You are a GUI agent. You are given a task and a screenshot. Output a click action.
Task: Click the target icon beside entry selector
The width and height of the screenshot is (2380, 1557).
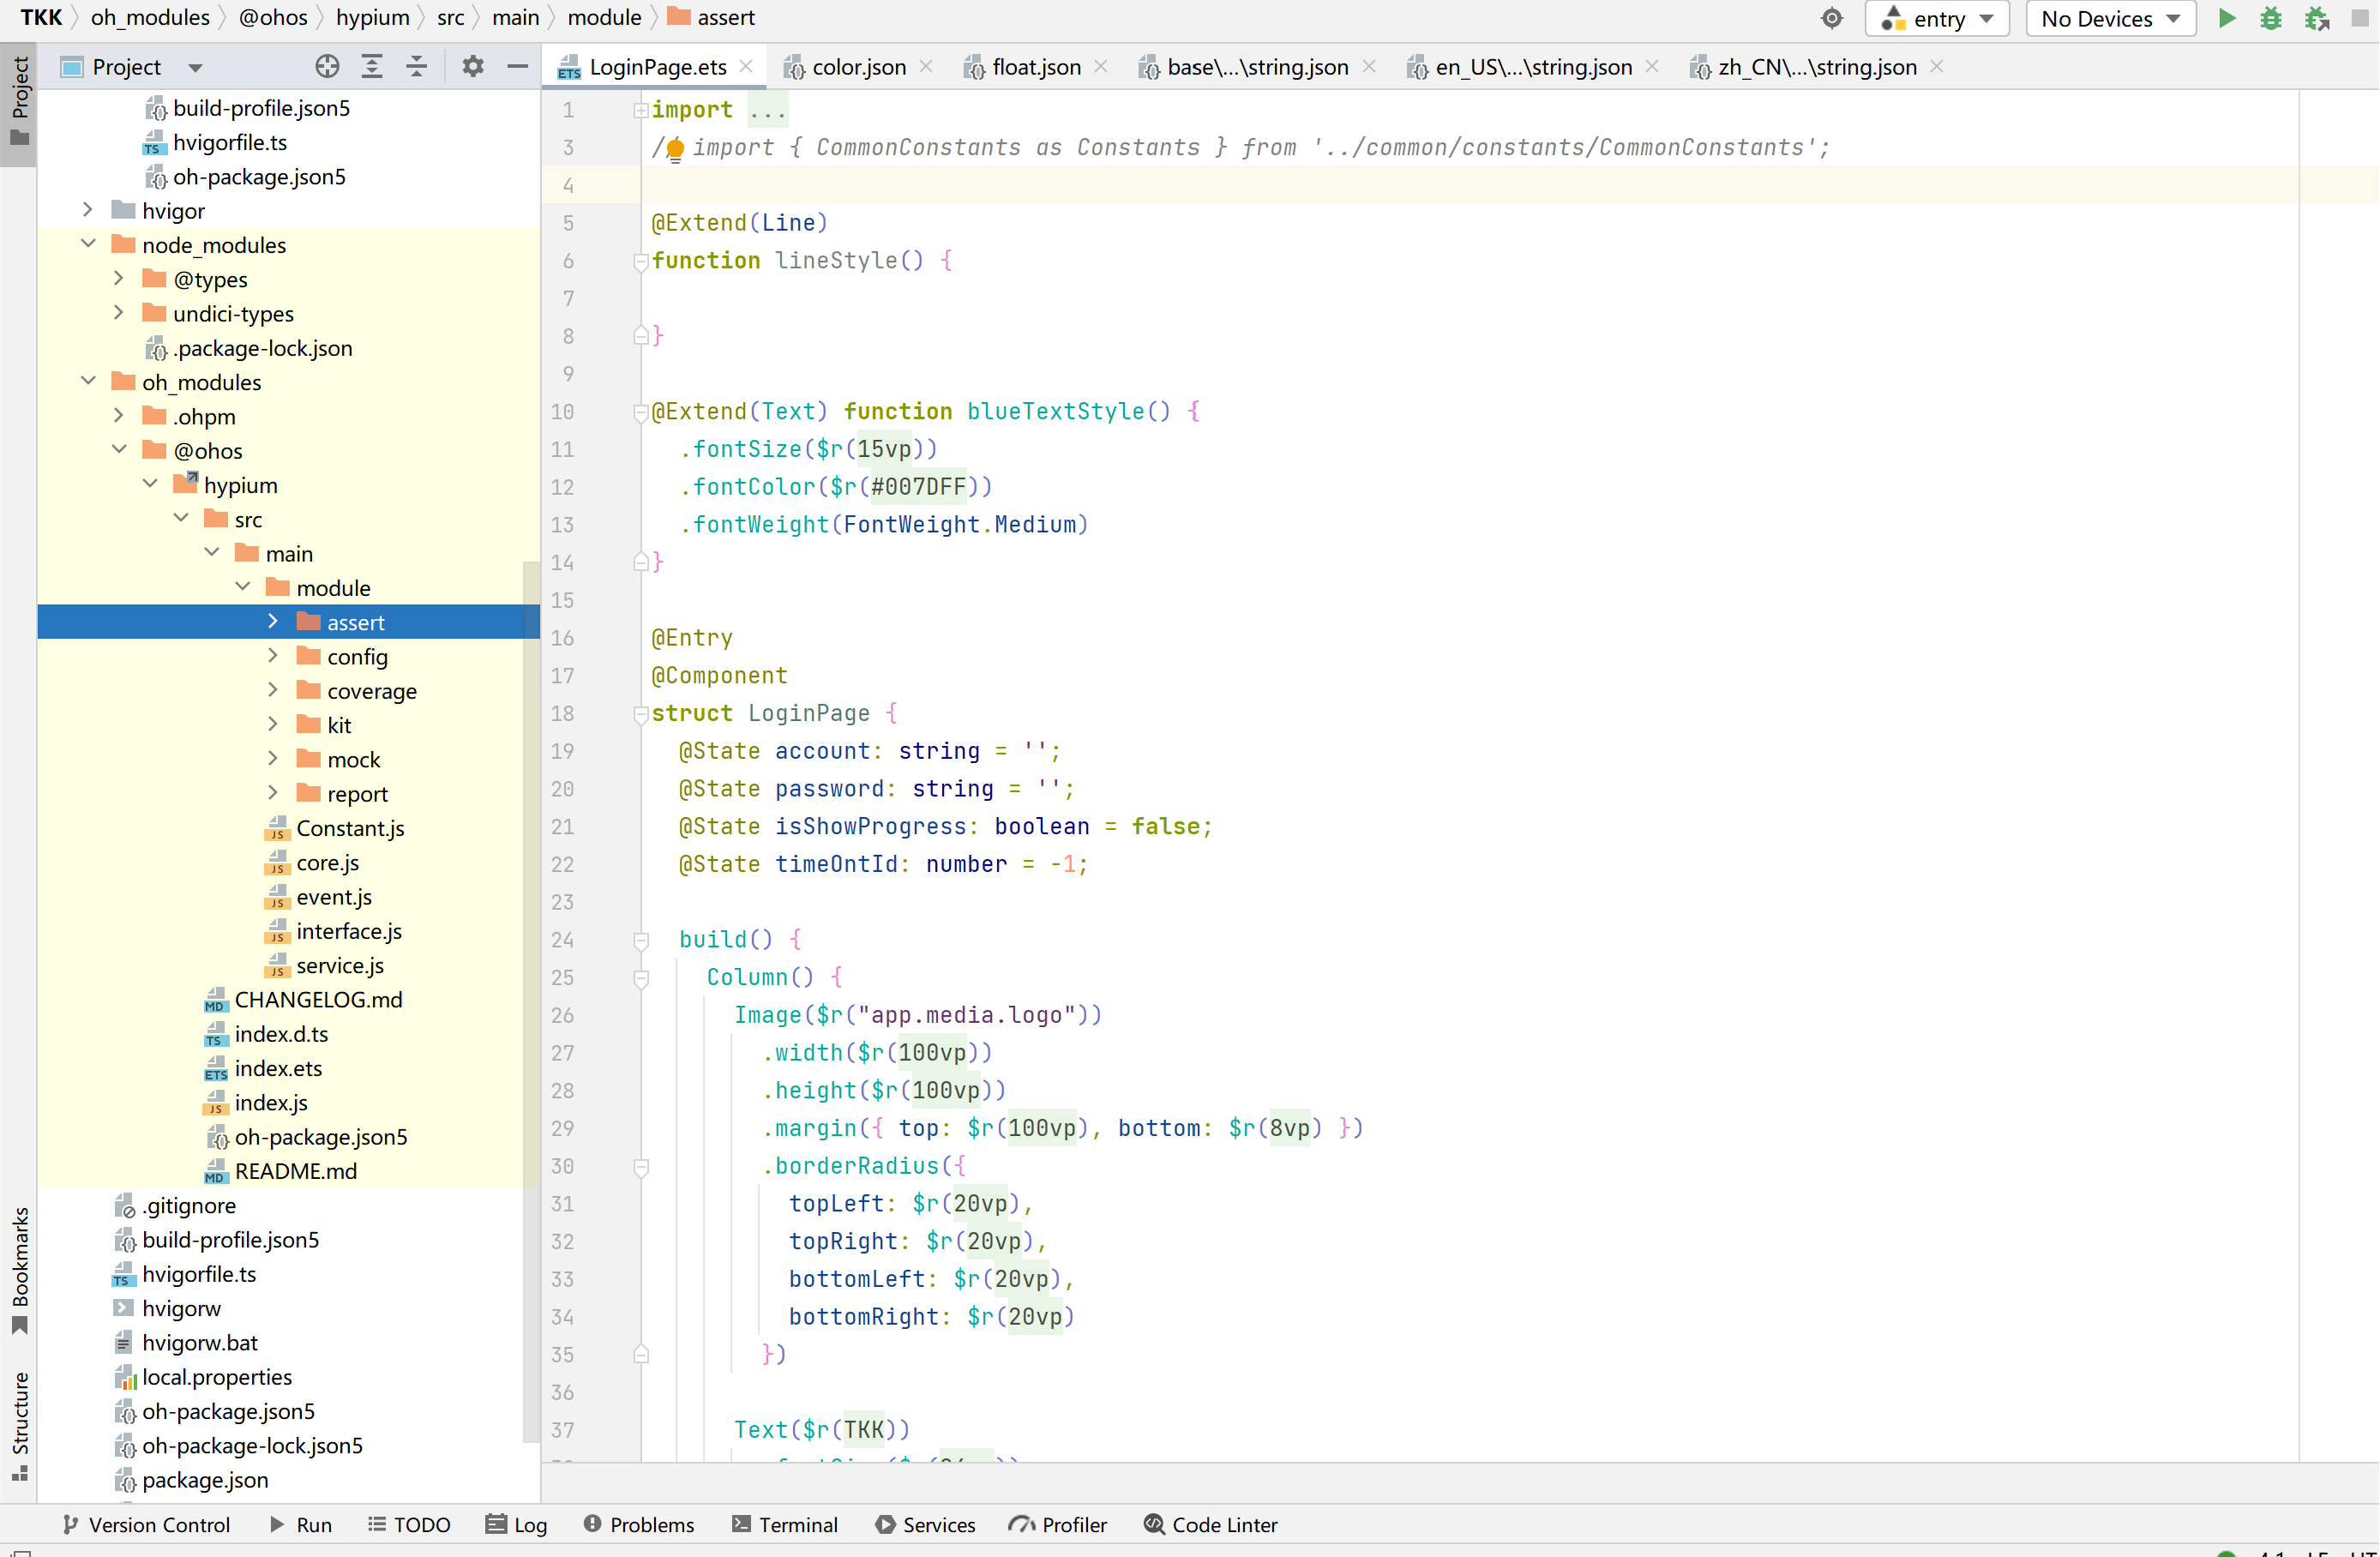pyautogui.click(x=1831, y=18)
